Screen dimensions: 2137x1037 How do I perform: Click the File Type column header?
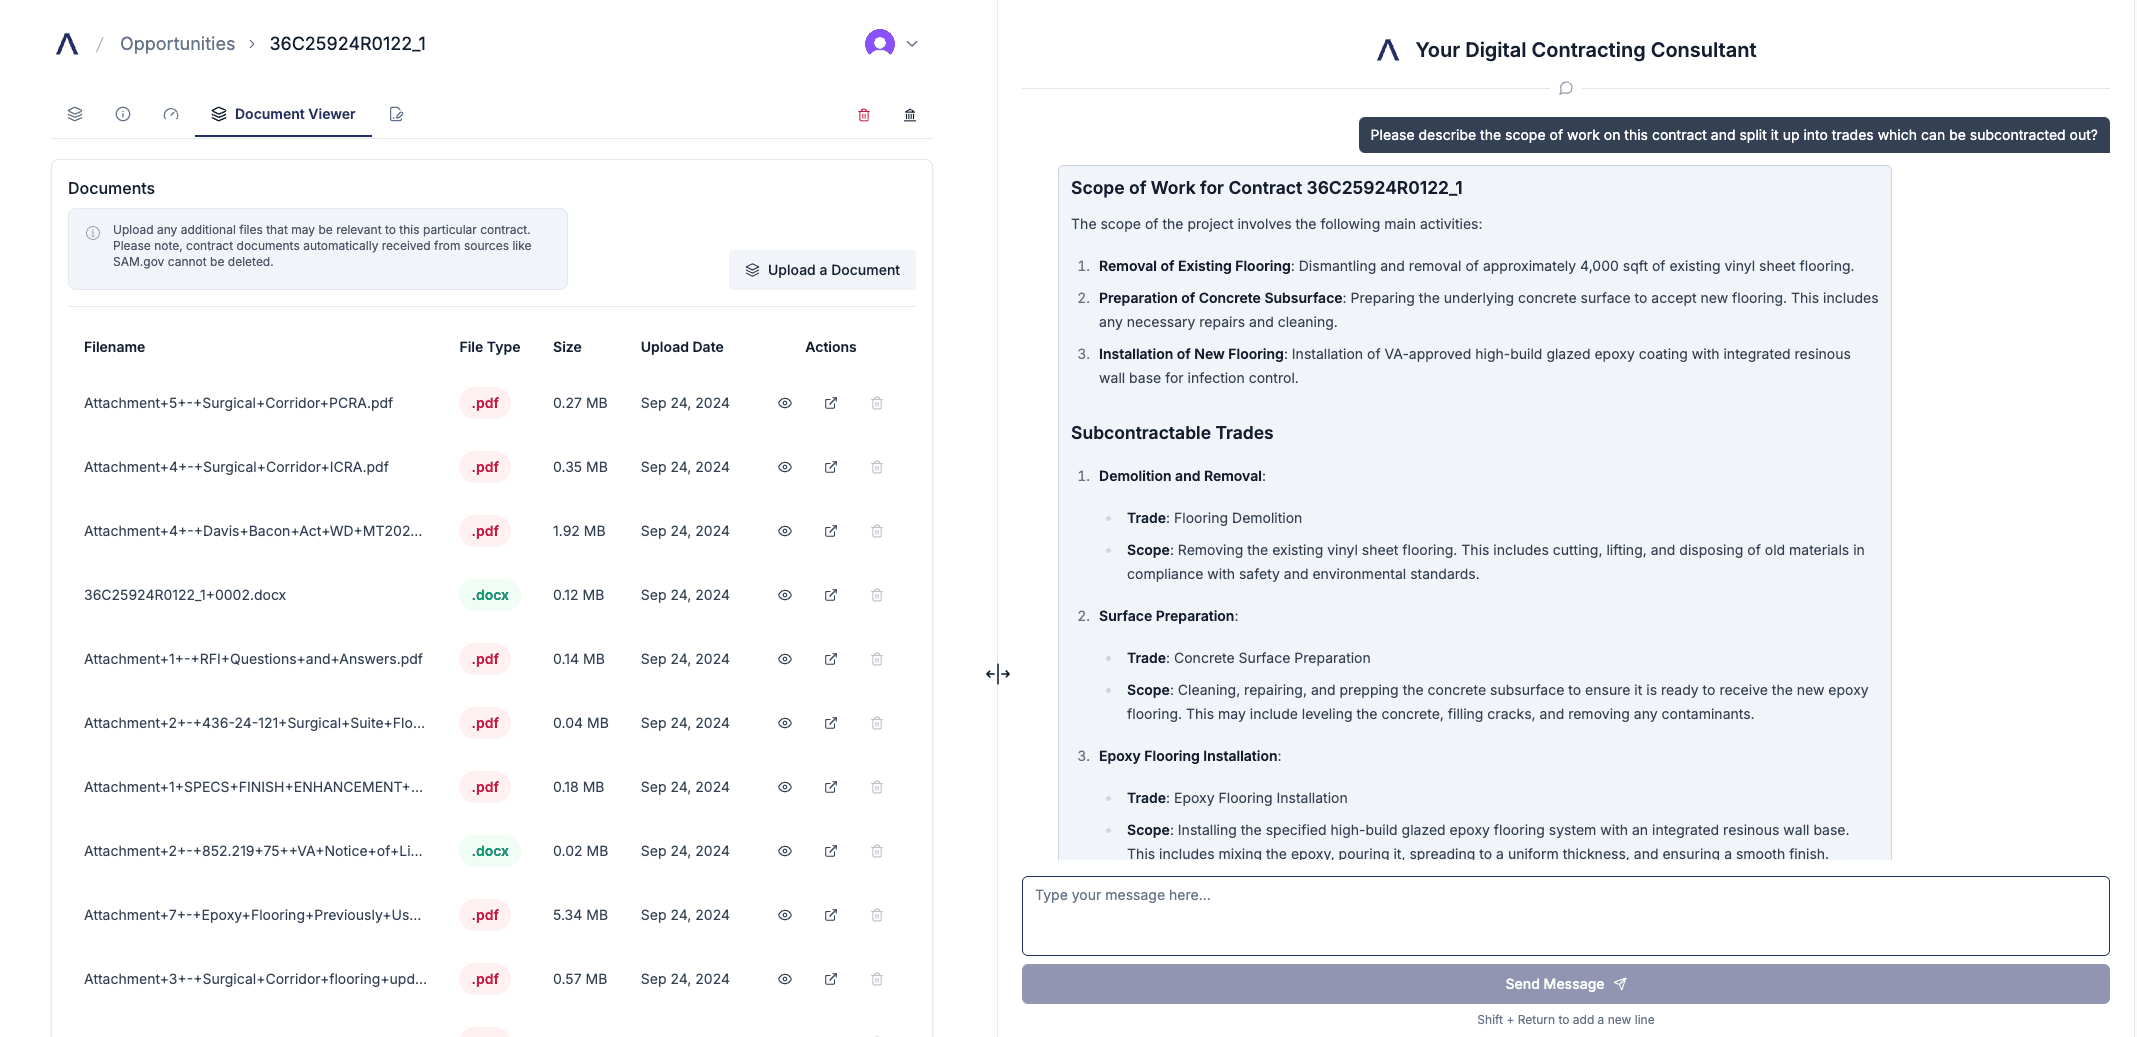[489, 347]
